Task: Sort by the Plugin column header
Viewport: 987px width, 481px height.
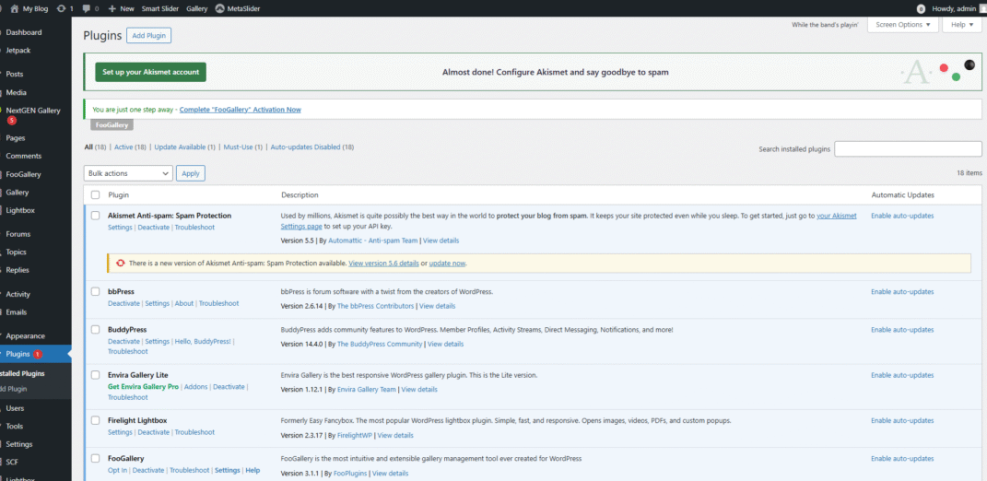Action: [x=118, y=195]
